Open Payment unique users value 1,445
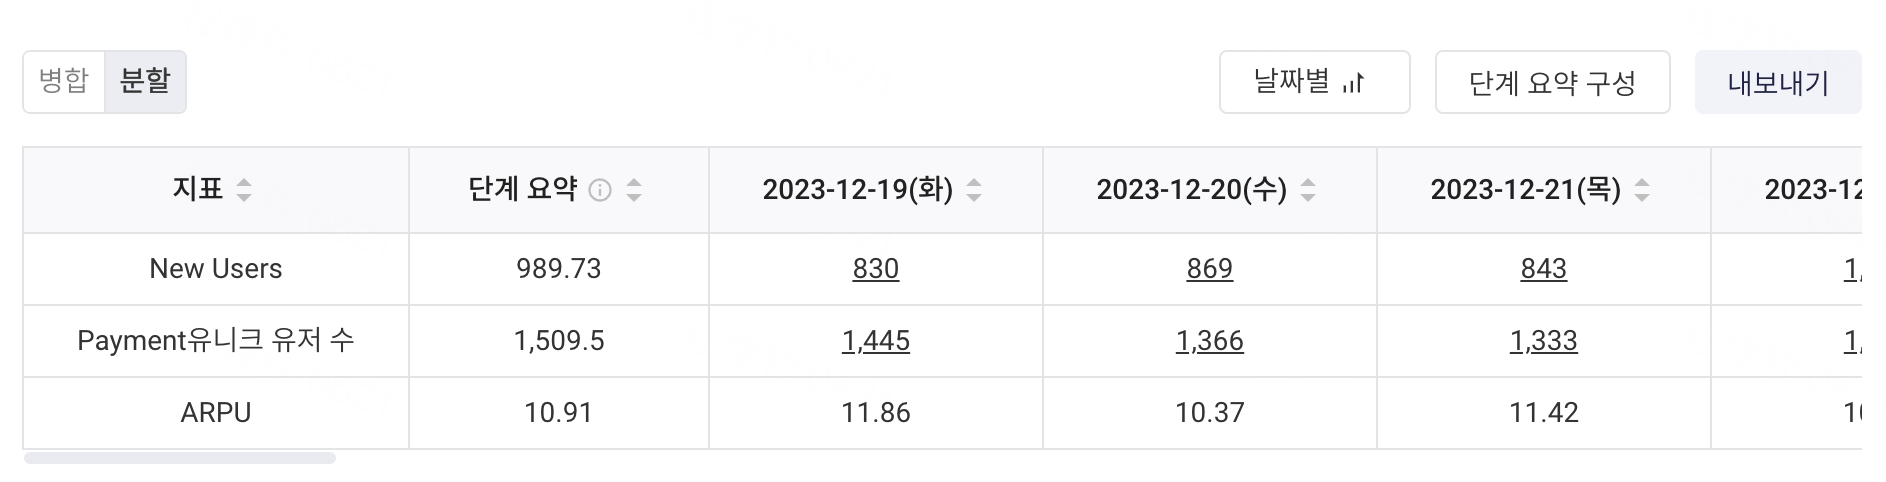This screenshot has height=482, width=1886. [x=876, y=341]
